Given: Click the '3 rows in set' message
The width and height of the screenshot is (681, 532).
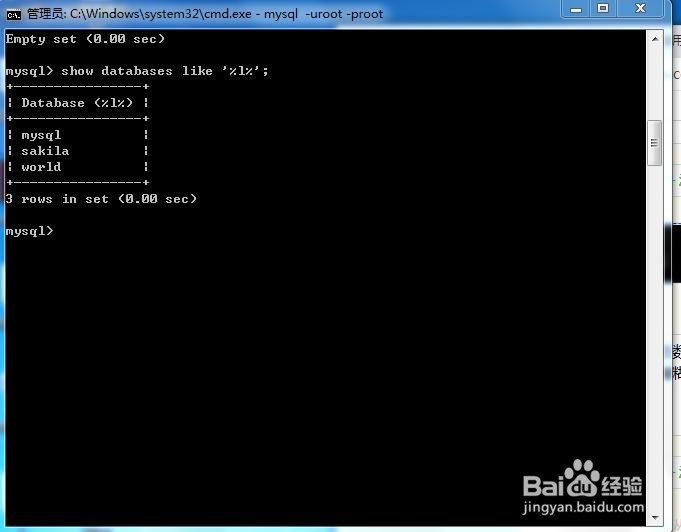Looking at the screenshot, I should pos(101,199).
